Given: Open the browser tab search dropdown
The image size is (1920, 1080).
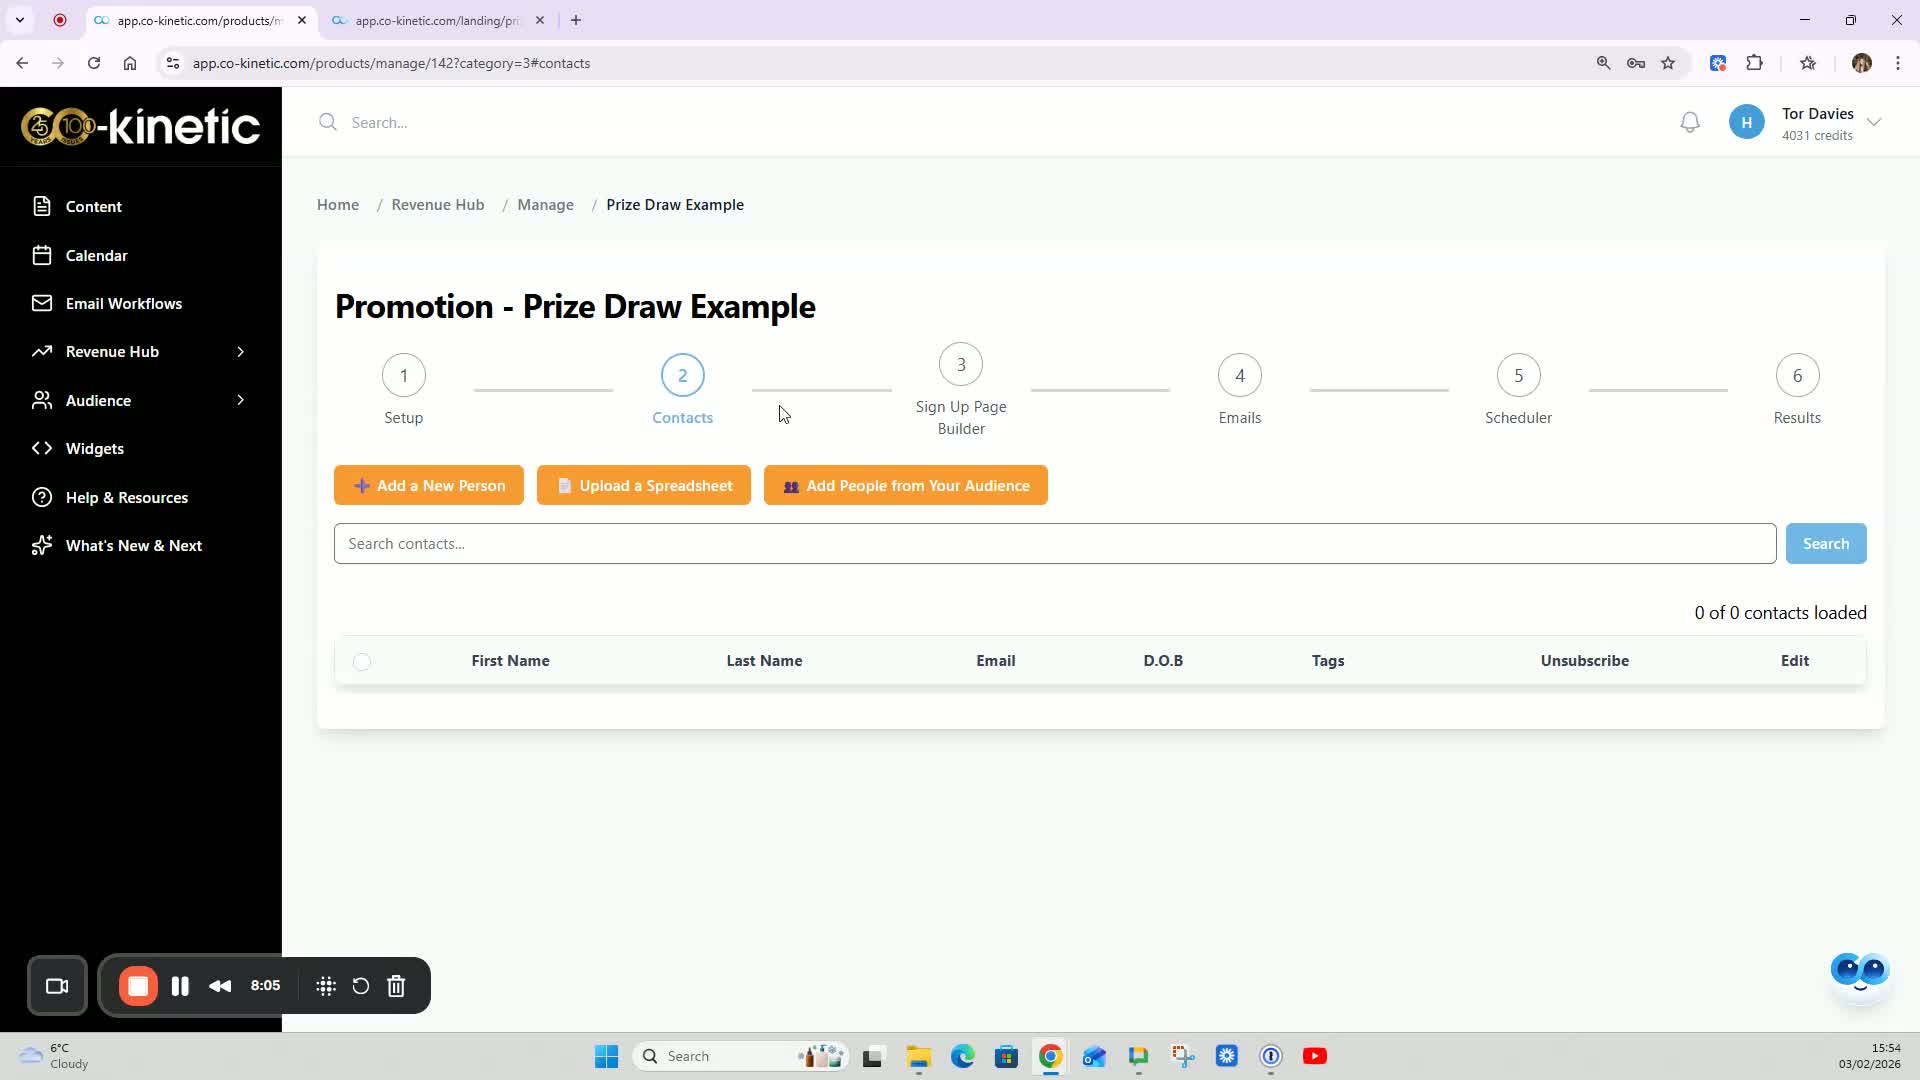Looking at the screenshot, I should pos(20,20).
